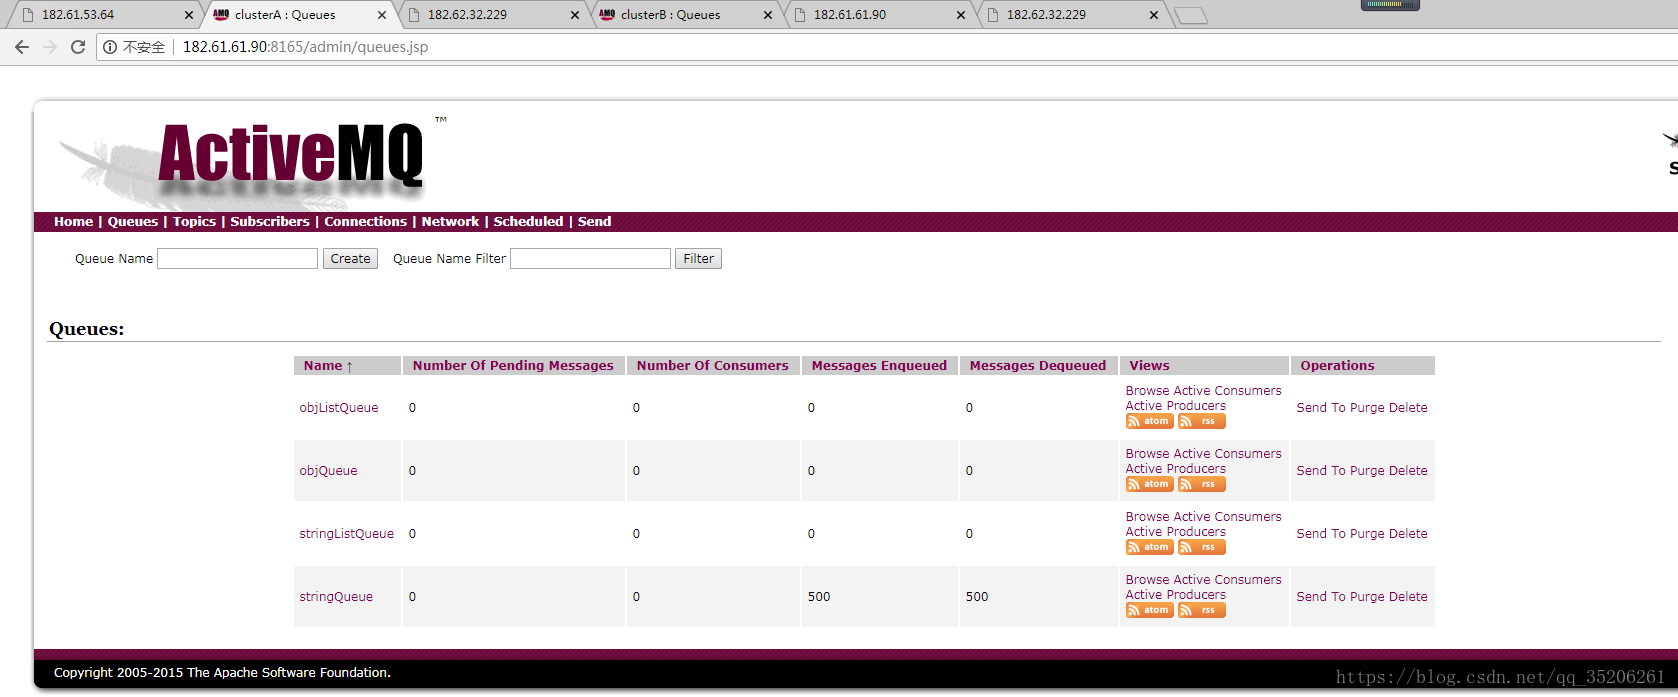Click the rss feed icon for objQueue
This screenshot has width=1678, height=697.
[x=1201, y=484]
